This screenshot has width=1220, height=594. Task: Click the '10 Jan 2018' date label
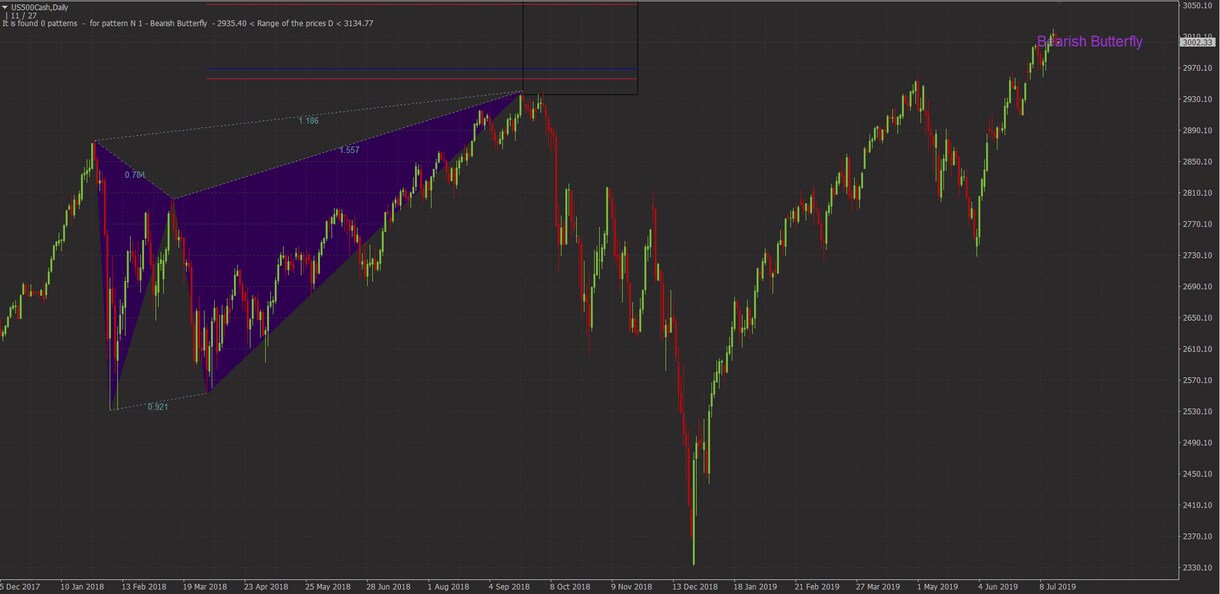pyautogui.click(x=83, y=587)
